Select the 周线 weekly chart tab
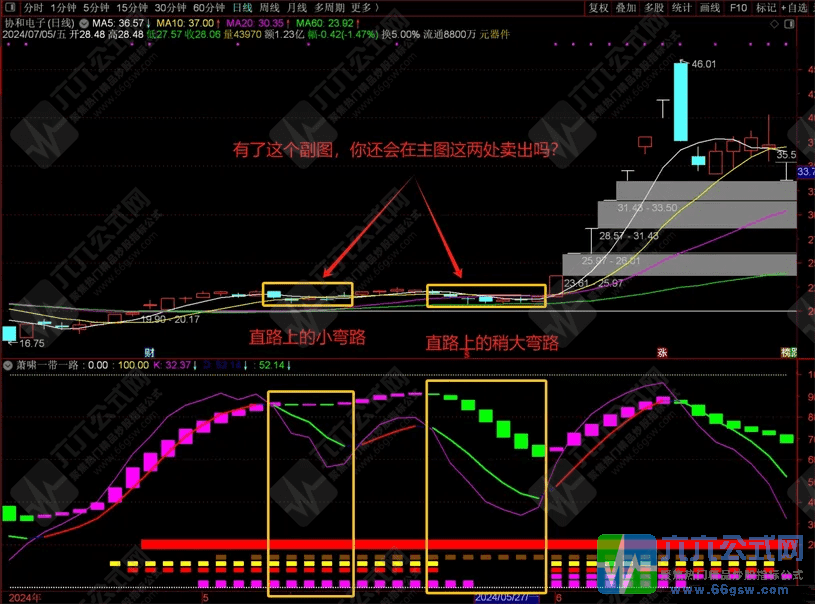This screenshot has height=604, width=815. (270, 8)
